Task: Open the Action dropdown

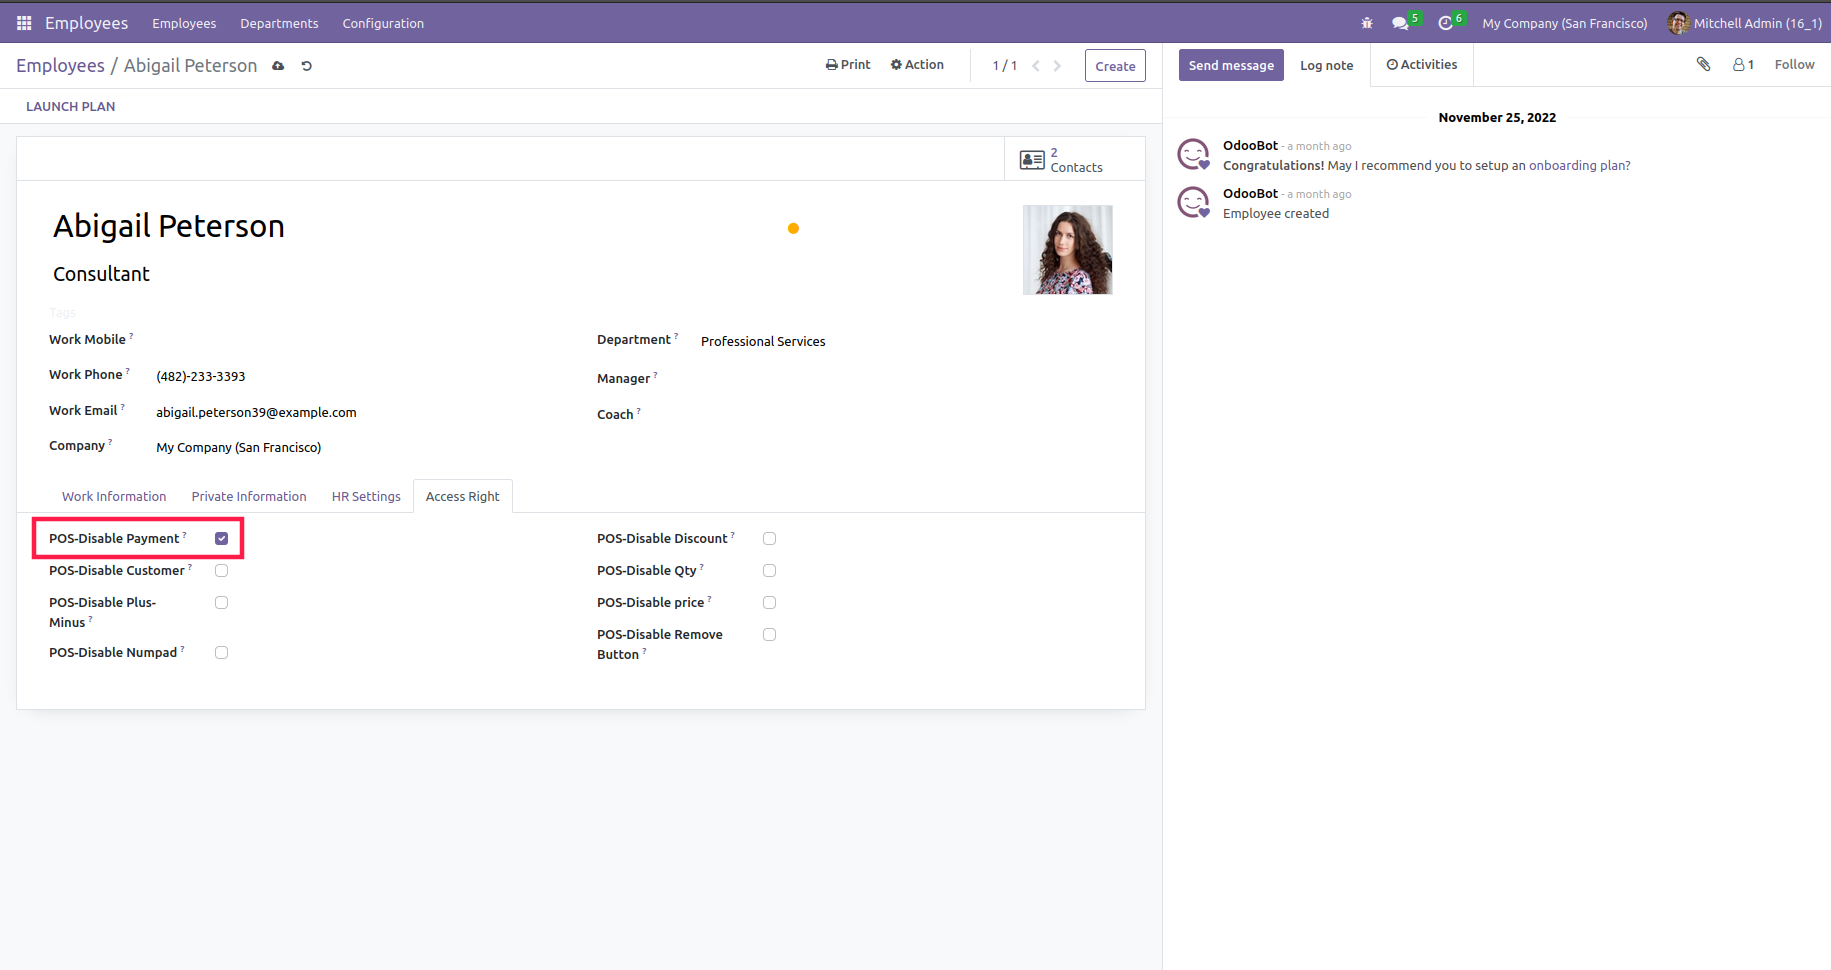Action: 917,65
